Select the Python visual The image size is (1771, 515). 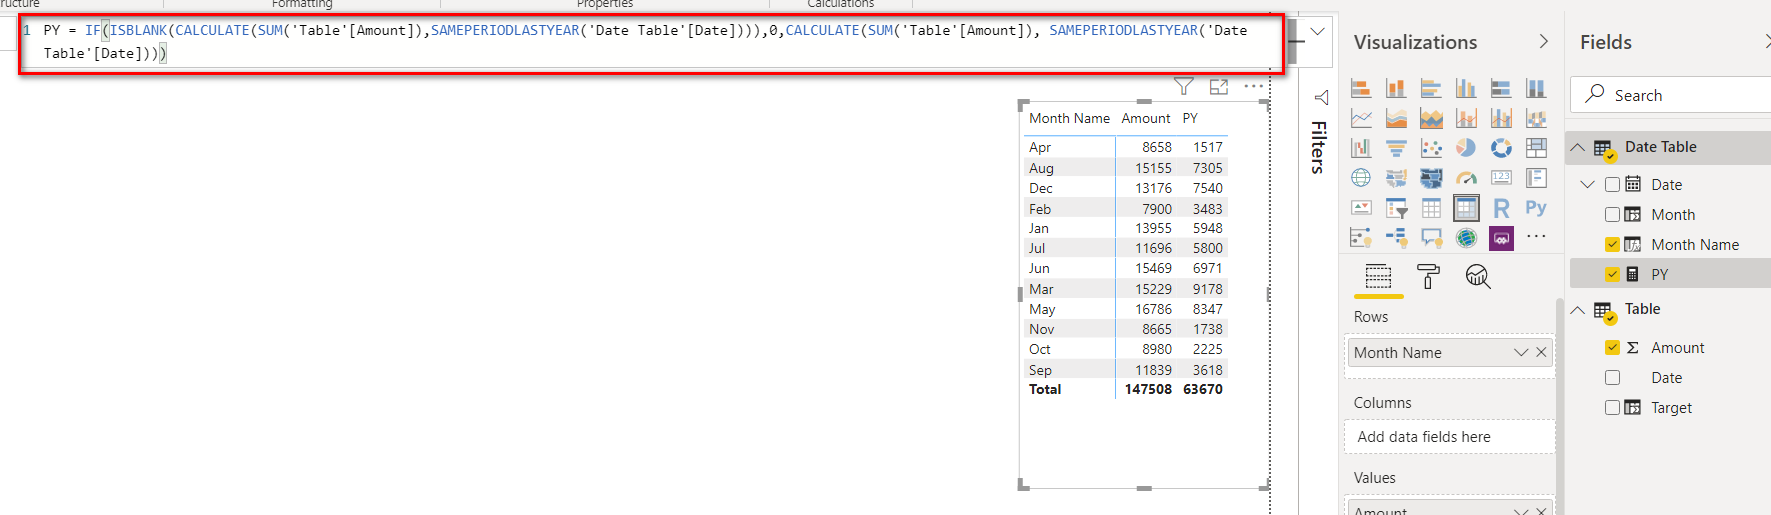pos(1536,208)
